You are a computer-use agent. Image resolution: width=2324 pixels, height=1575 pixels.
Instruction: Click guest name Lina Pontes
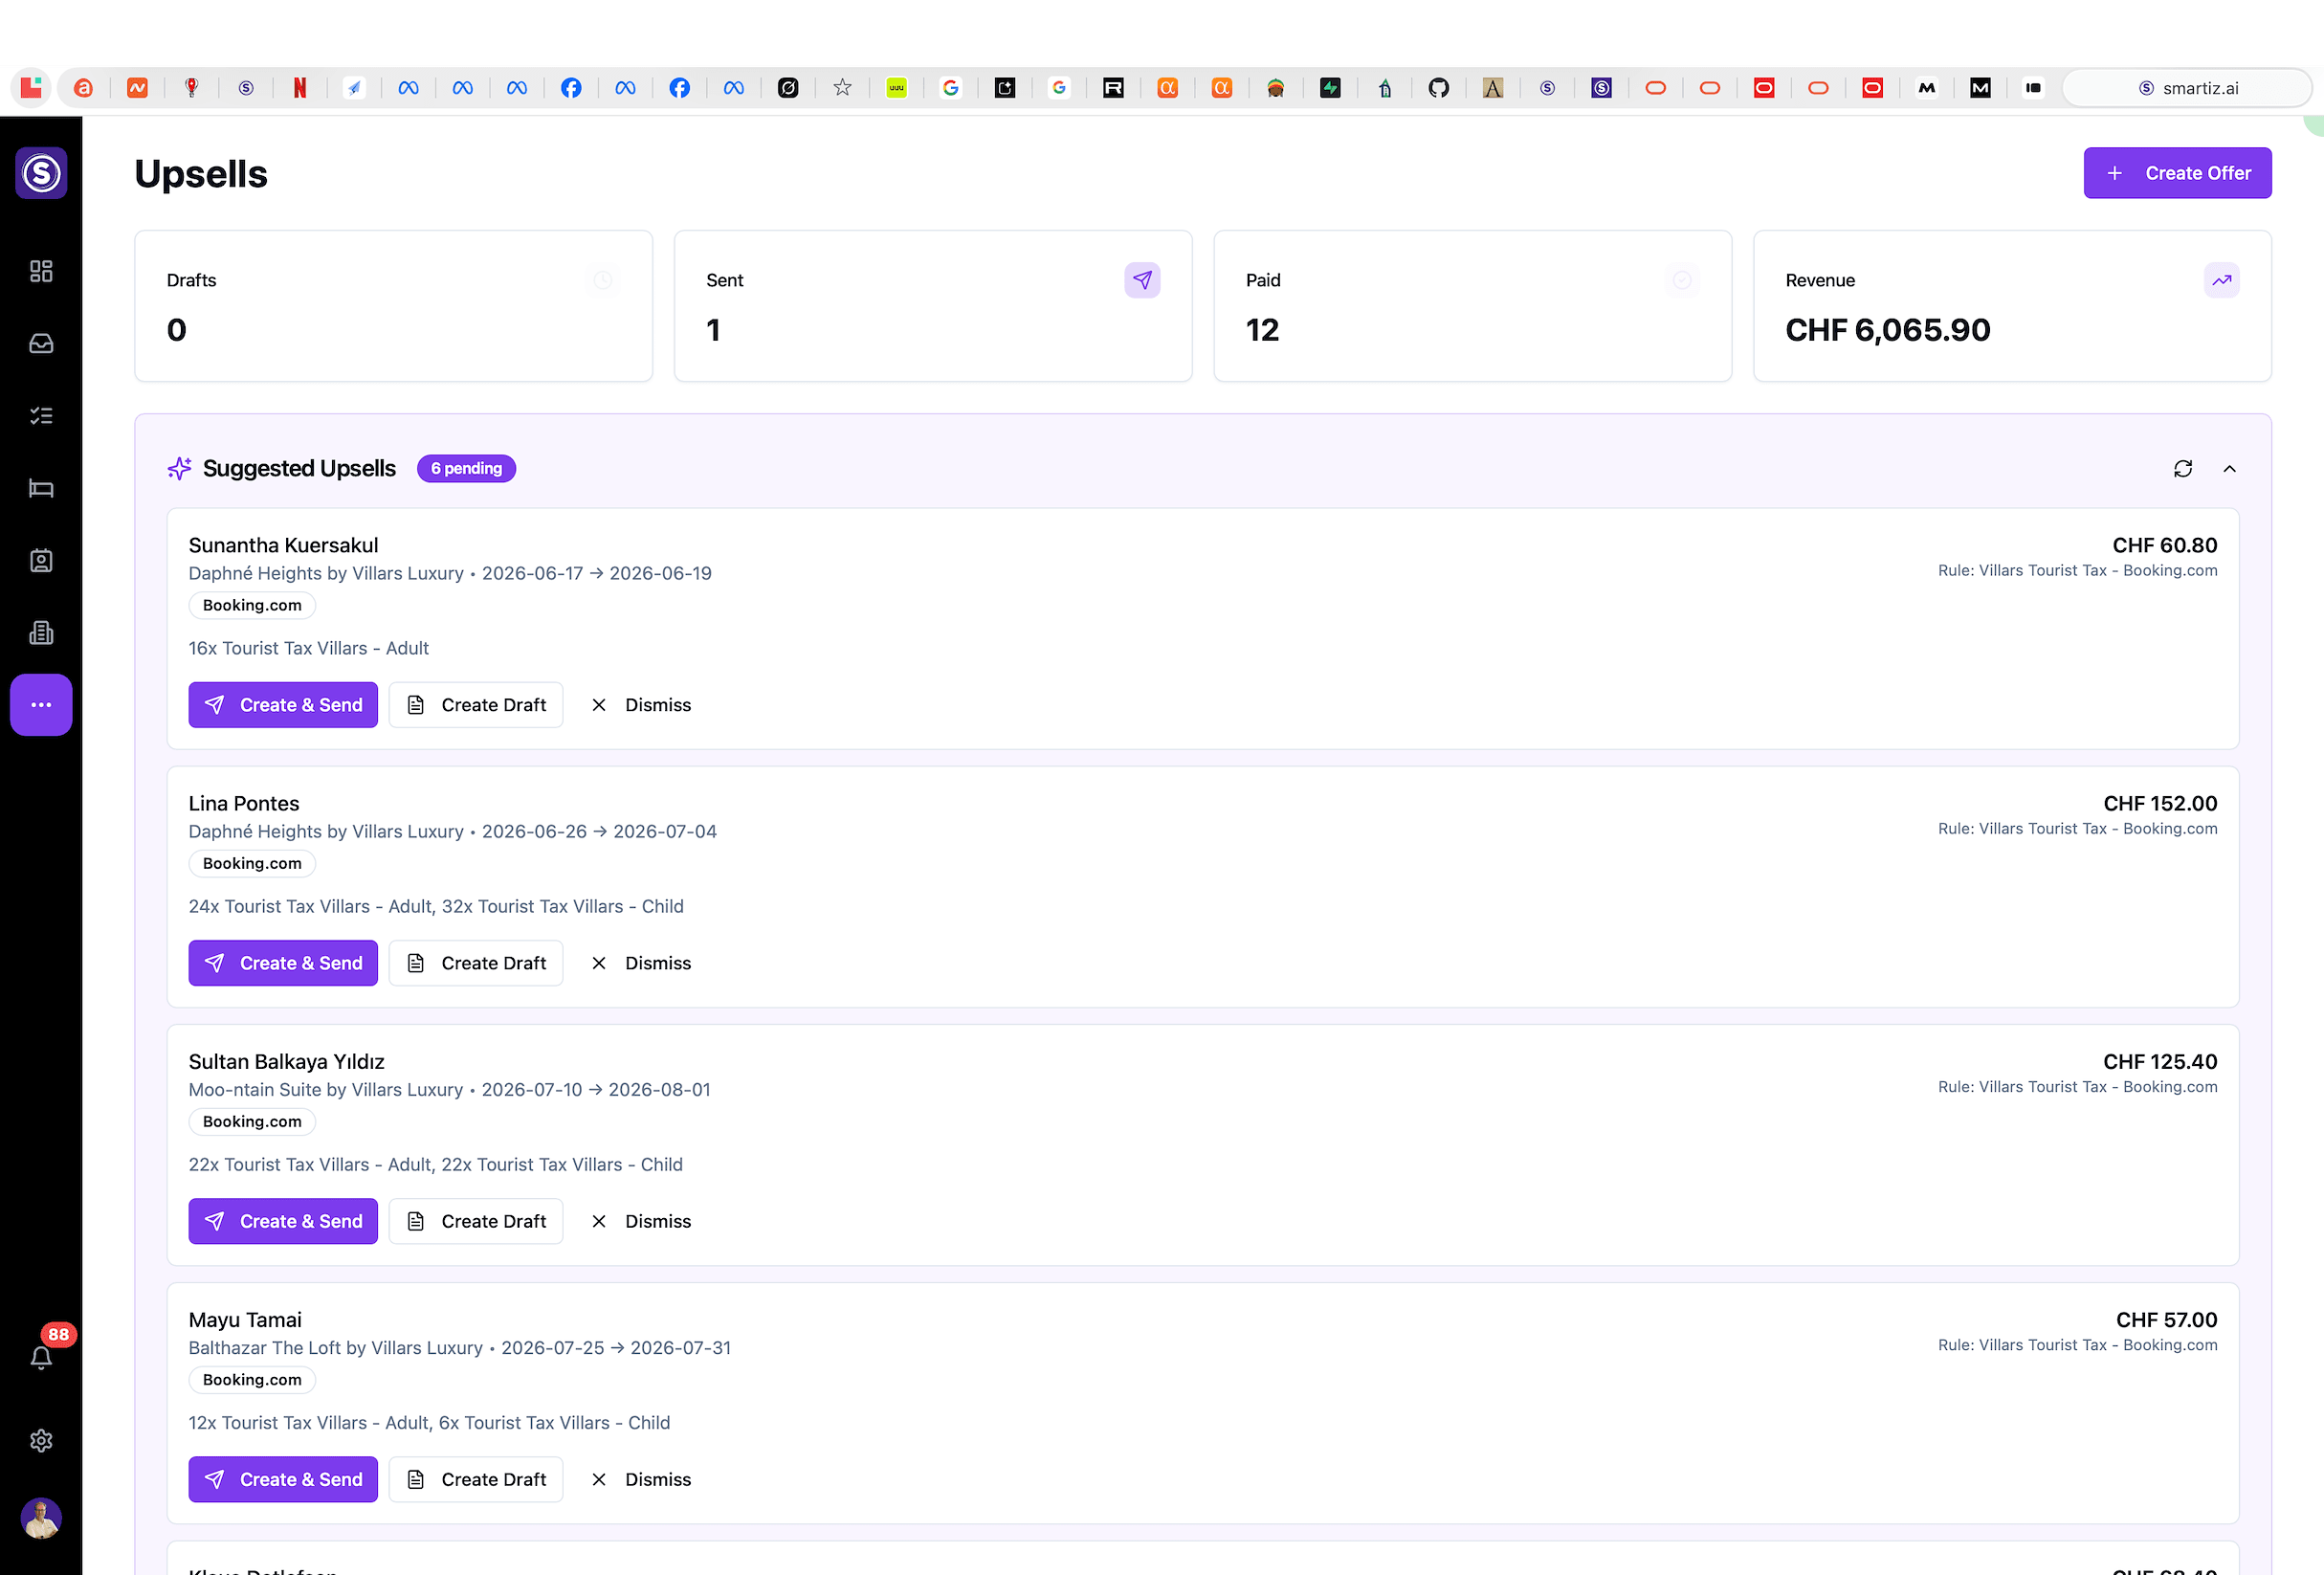(x=244, y=803)
